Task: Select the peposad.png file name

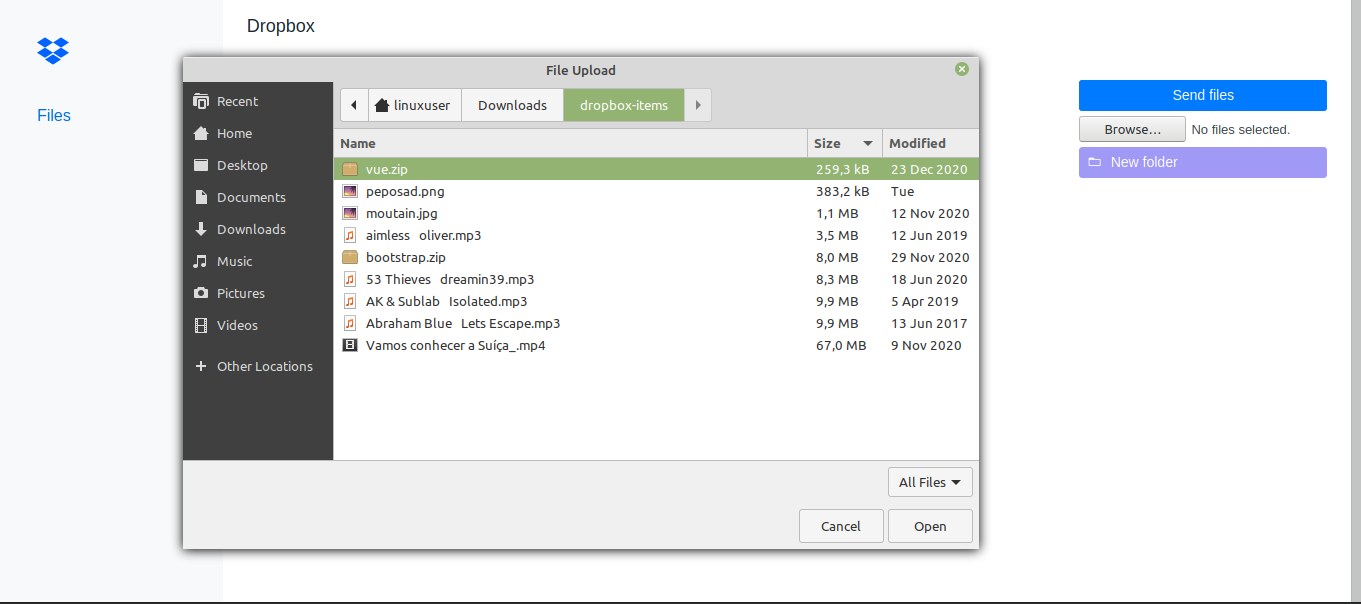Action: 405,191
